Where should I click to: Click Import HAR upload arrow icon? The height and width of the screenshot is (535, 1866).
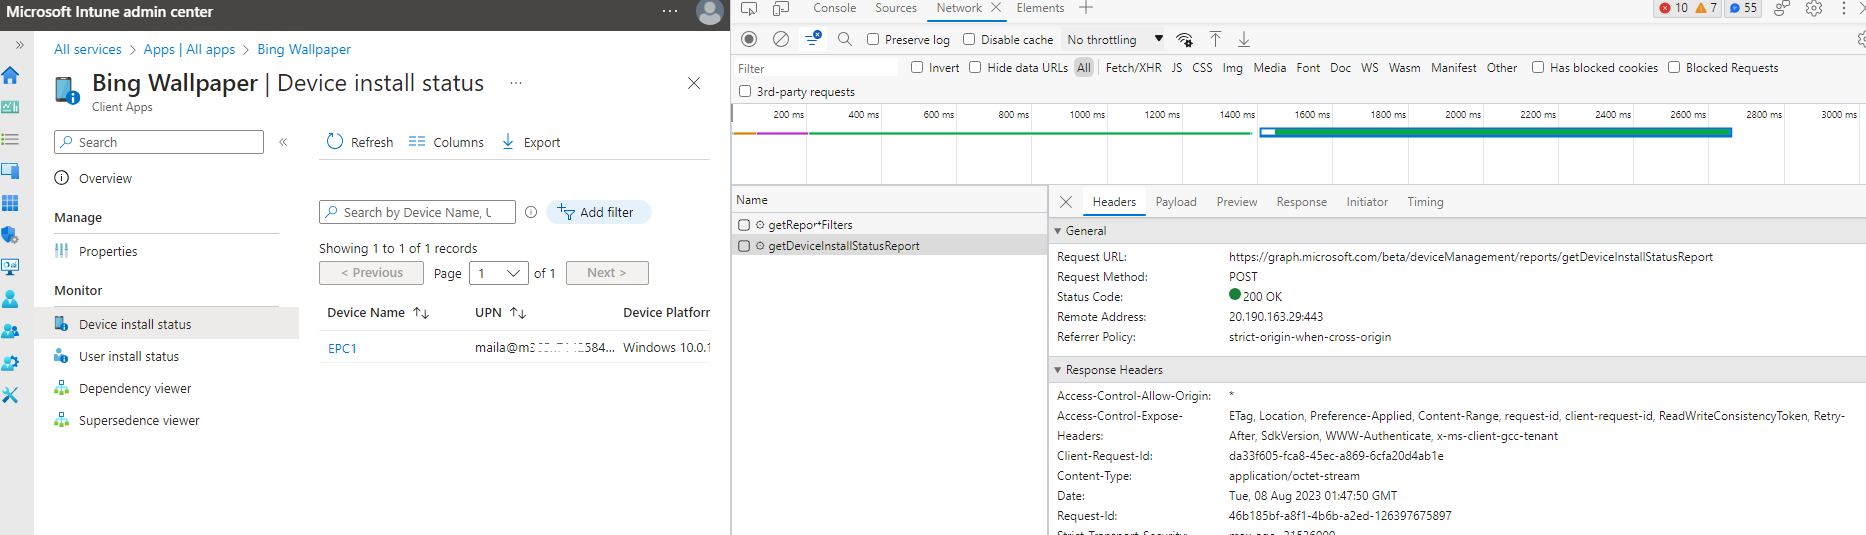1215,39
